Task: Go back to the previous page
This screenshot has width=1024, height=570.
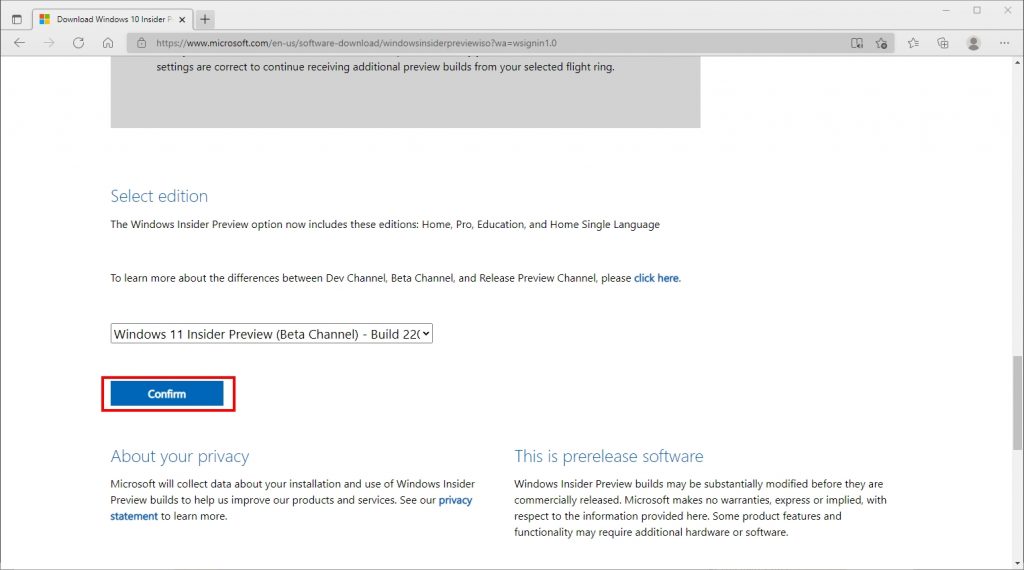Action: click(20, 43)
